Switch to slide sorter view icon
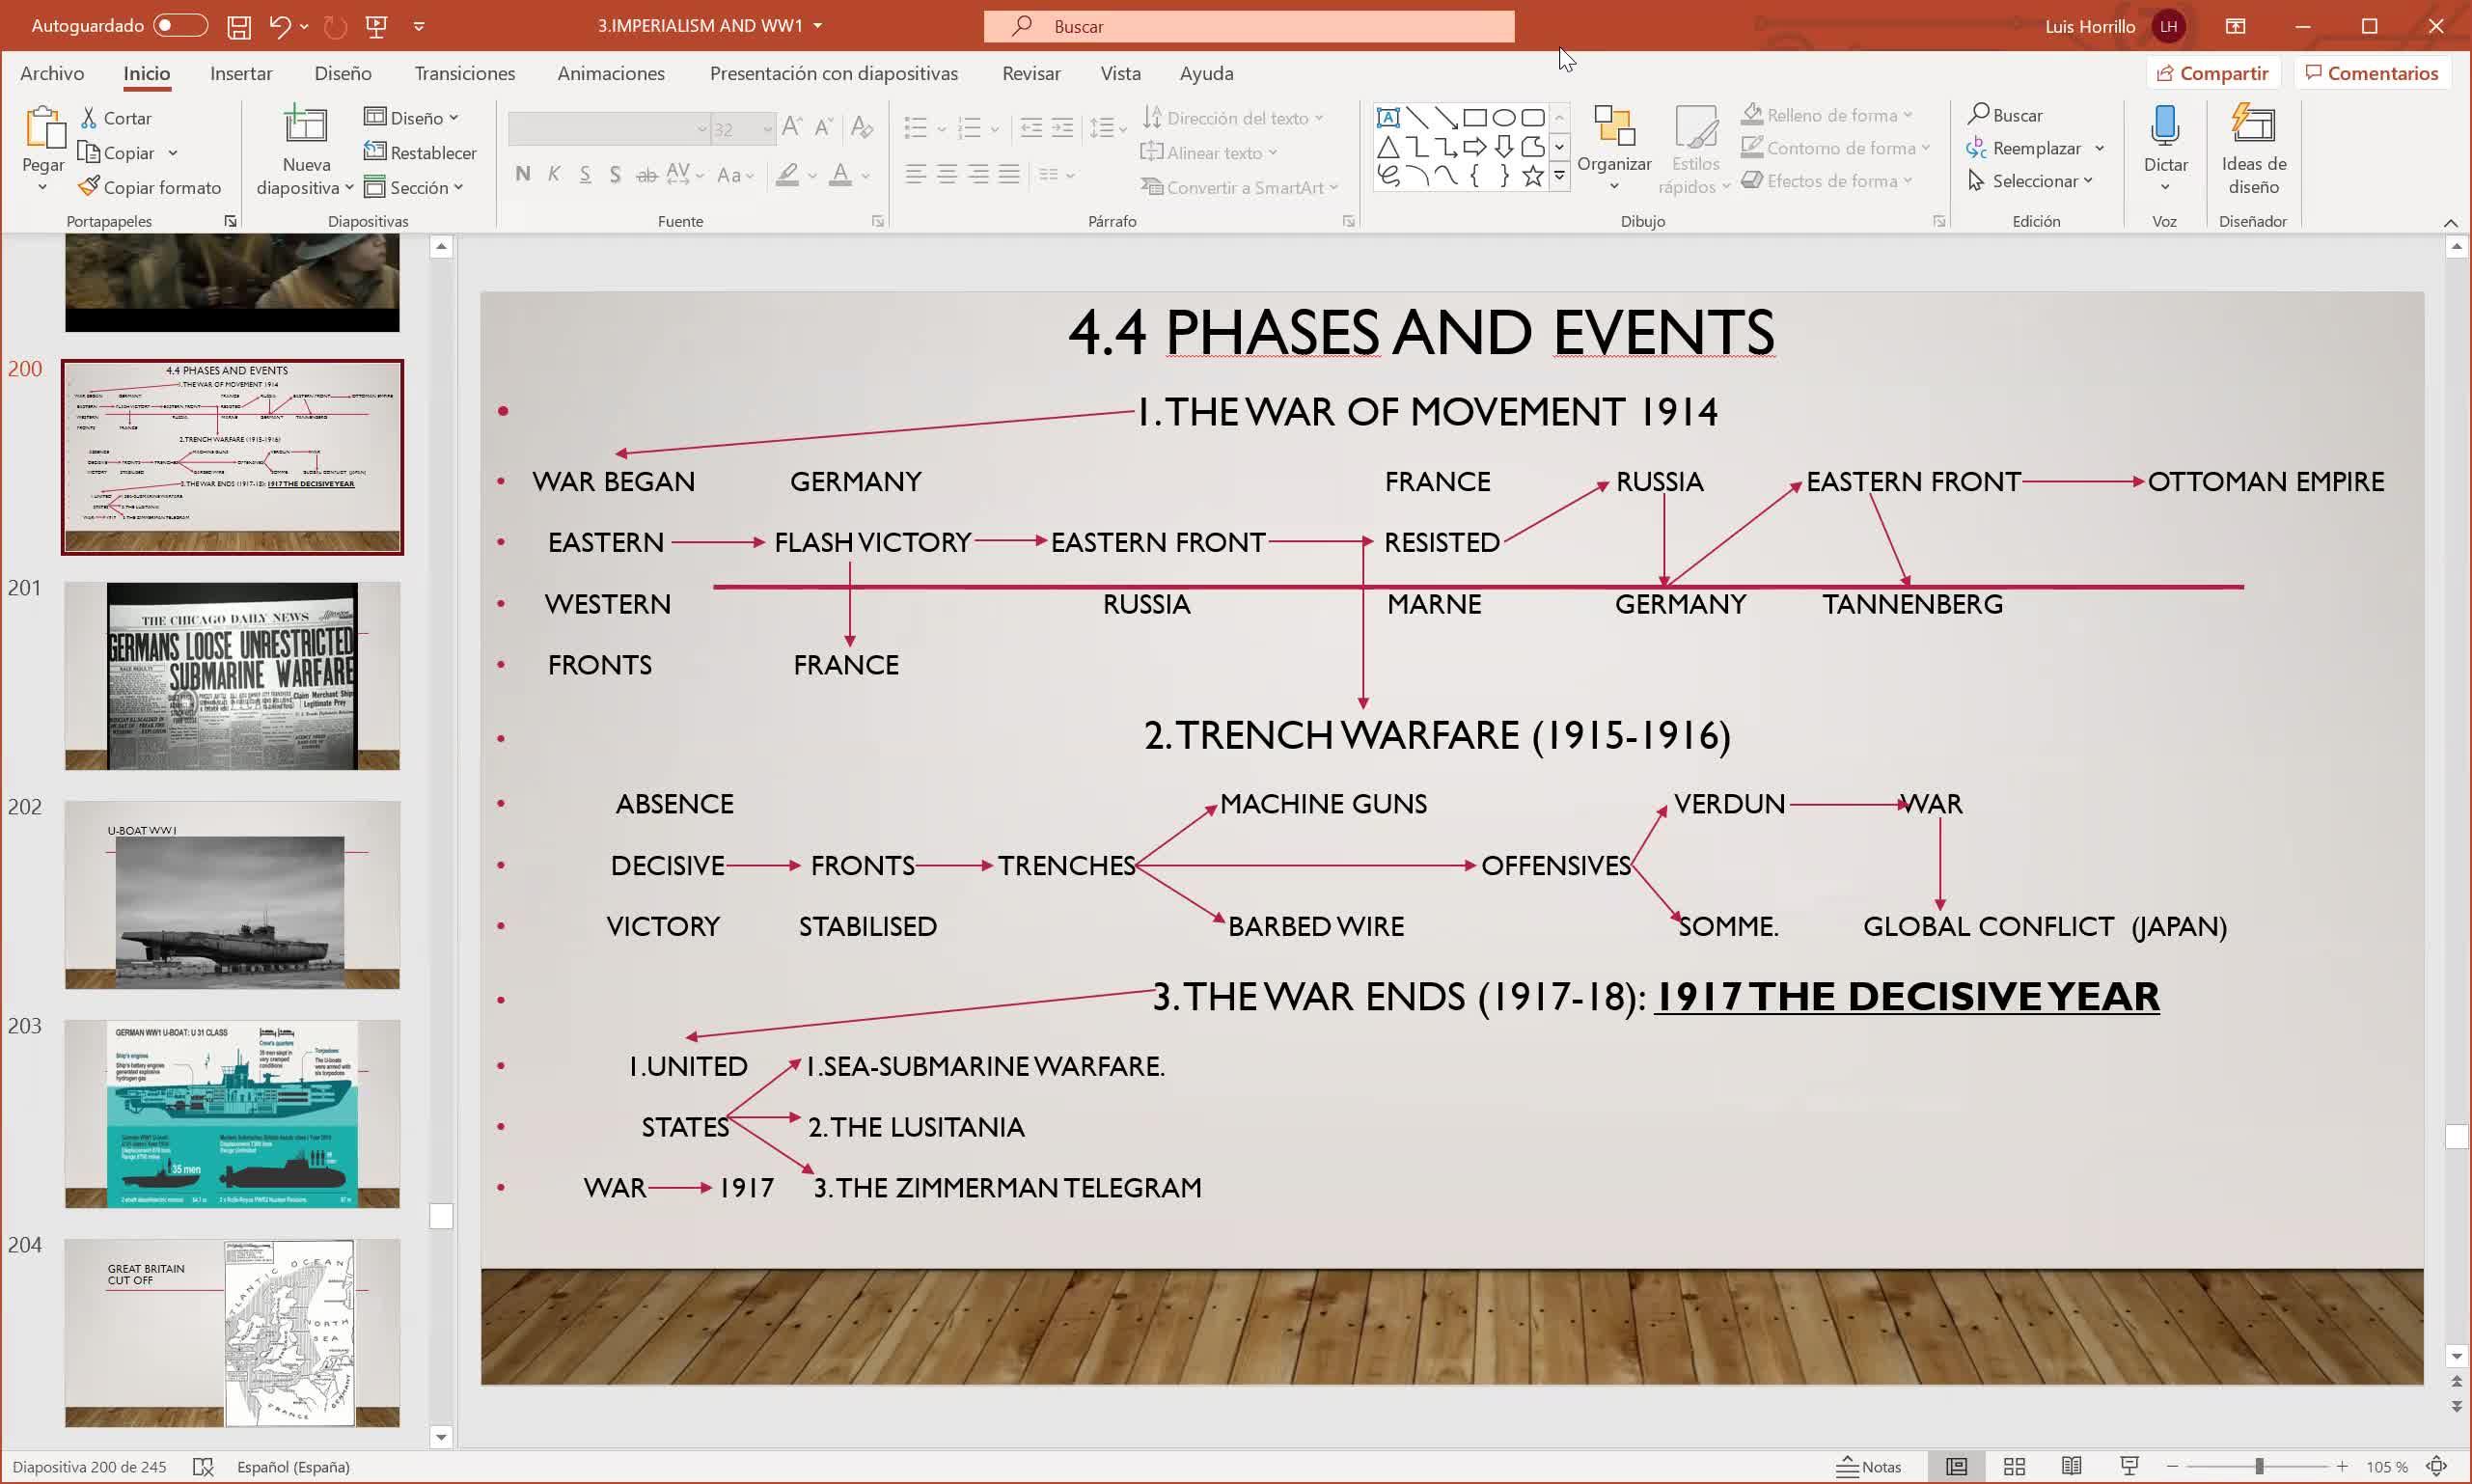 [x=2014, y=1467]
